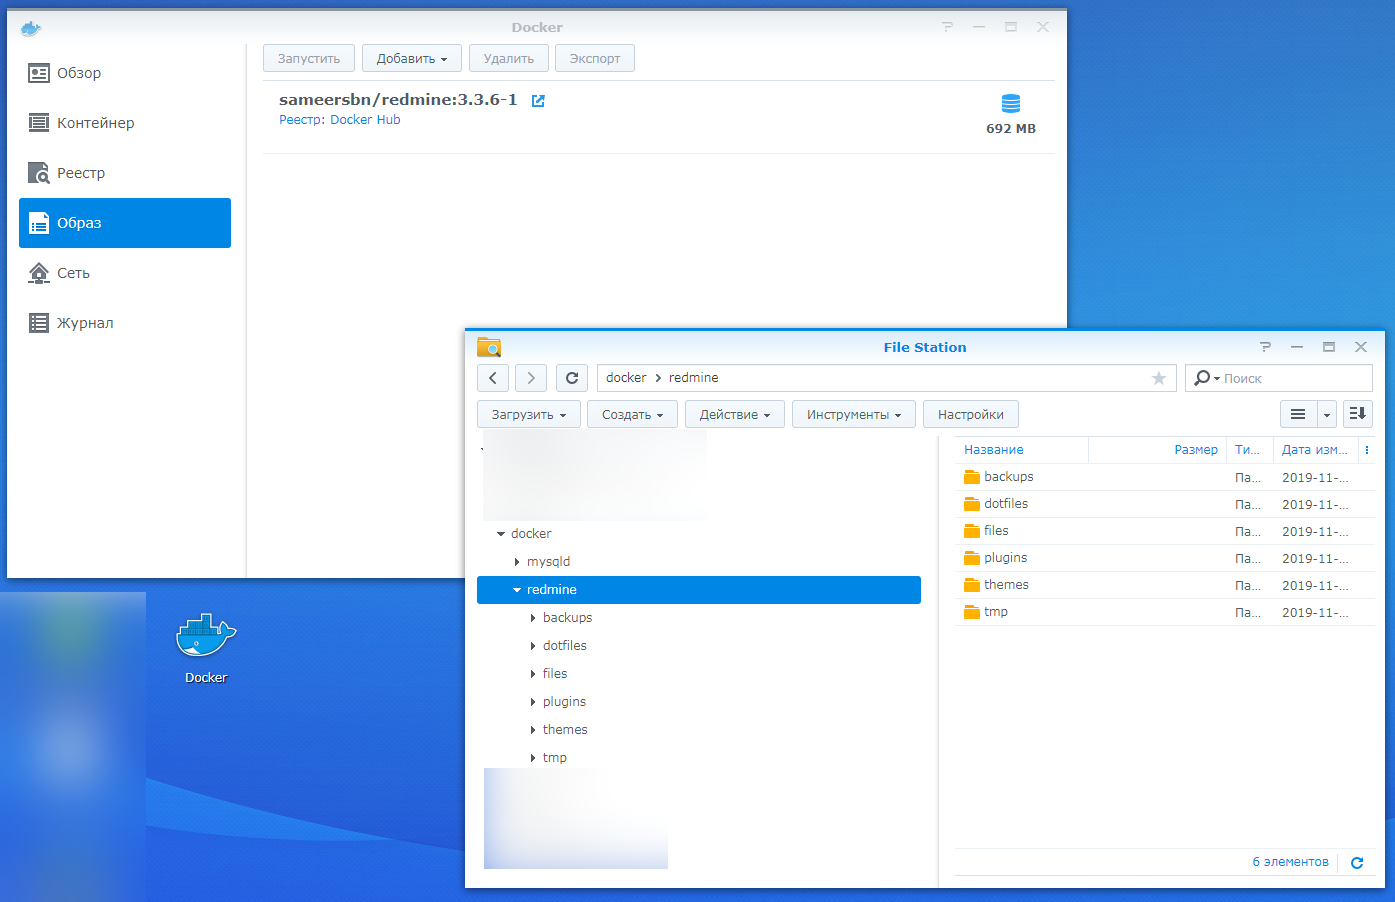Add current folder to favorites star

point(1159,378)
